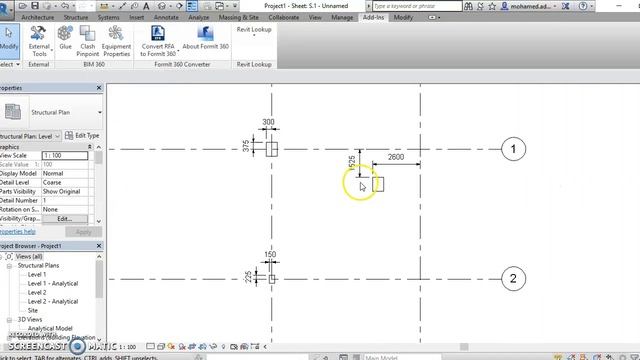640x360 pixels.
Task: Click Visibility/Graphics Edit... button
Action: [x=64, y=219]
